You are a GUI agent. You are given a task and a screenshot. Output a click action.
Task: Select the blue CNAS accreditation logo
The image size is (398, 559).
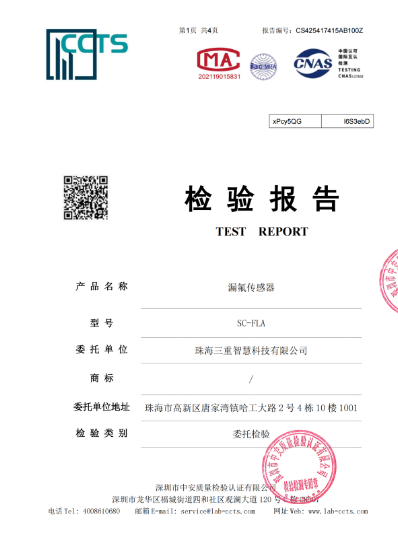pyautogui.click(x=313, y=63)
